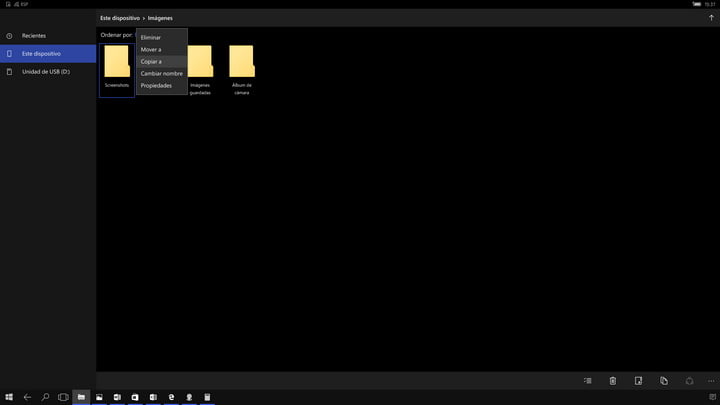Image resolution: width=720 pixels, height=405 pixels.
Task: Choose Mover a from the context menu
Action: [151, 49]
